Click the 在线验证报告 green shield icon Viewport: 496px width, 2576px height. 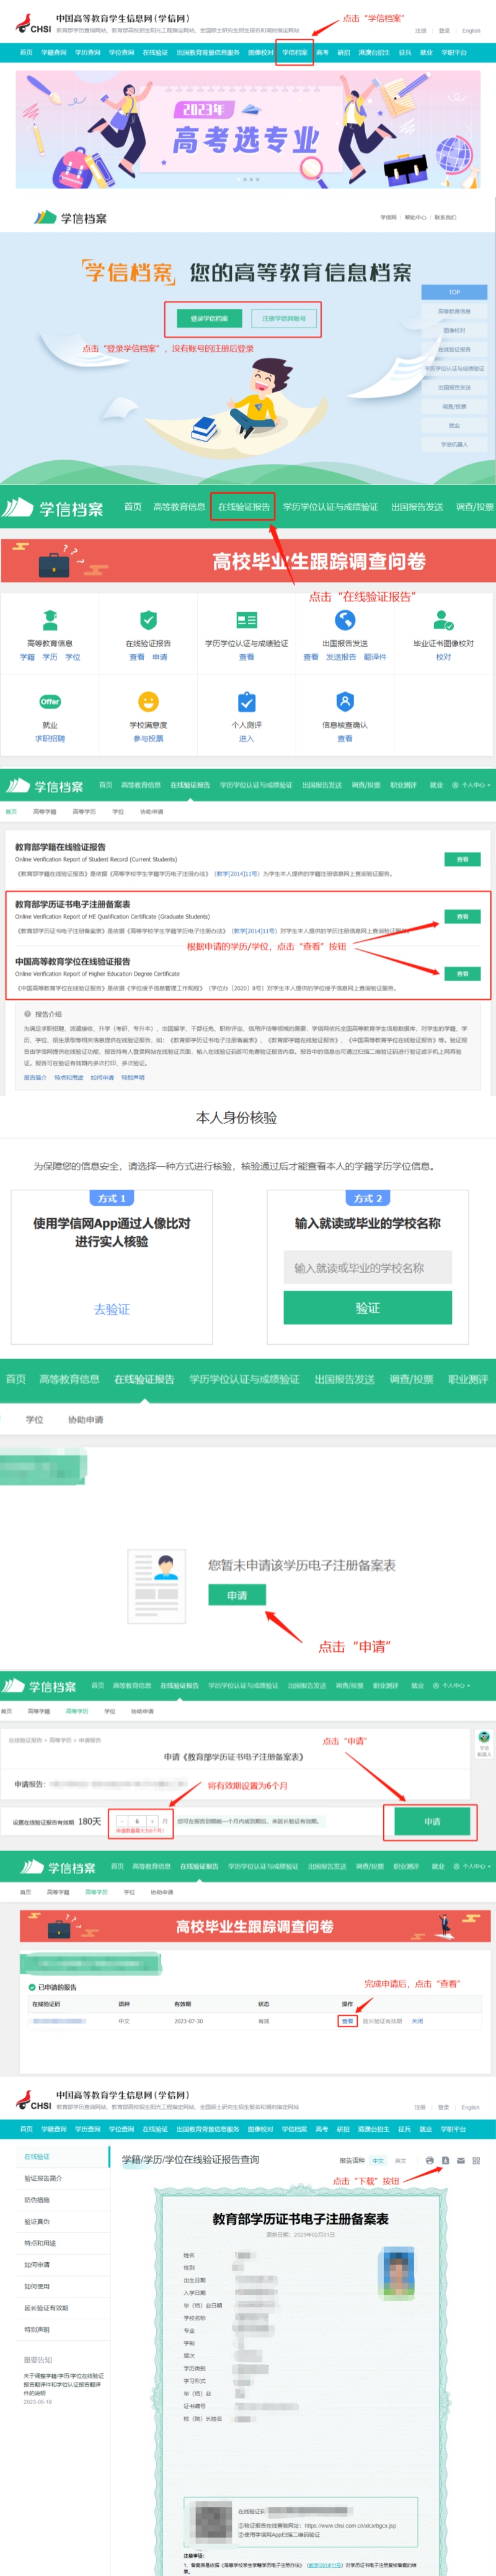coord(148,620)
